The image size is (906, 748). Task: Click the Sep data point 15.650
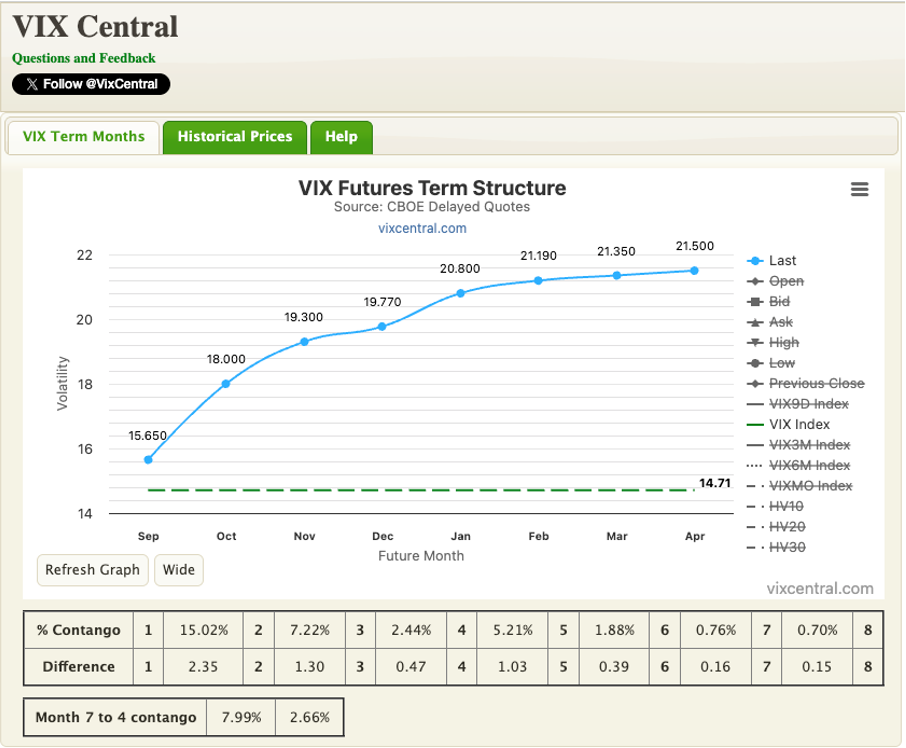pos(148,460)
